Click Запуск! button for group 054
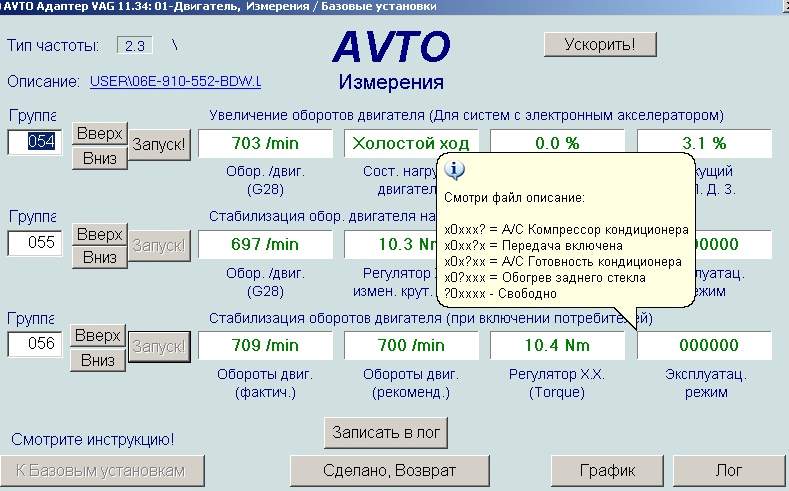Image resolution: width=789 pixels, height=491 pixels. (x=159, y=145)
